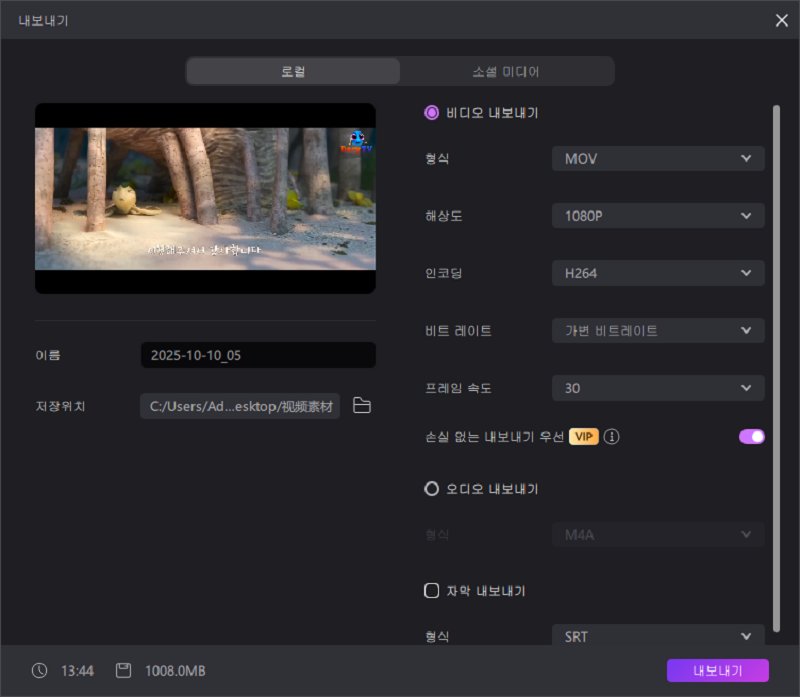Click the folder icon beside save location
This screenshot has height=697, width=800.
tap(362, 406)
